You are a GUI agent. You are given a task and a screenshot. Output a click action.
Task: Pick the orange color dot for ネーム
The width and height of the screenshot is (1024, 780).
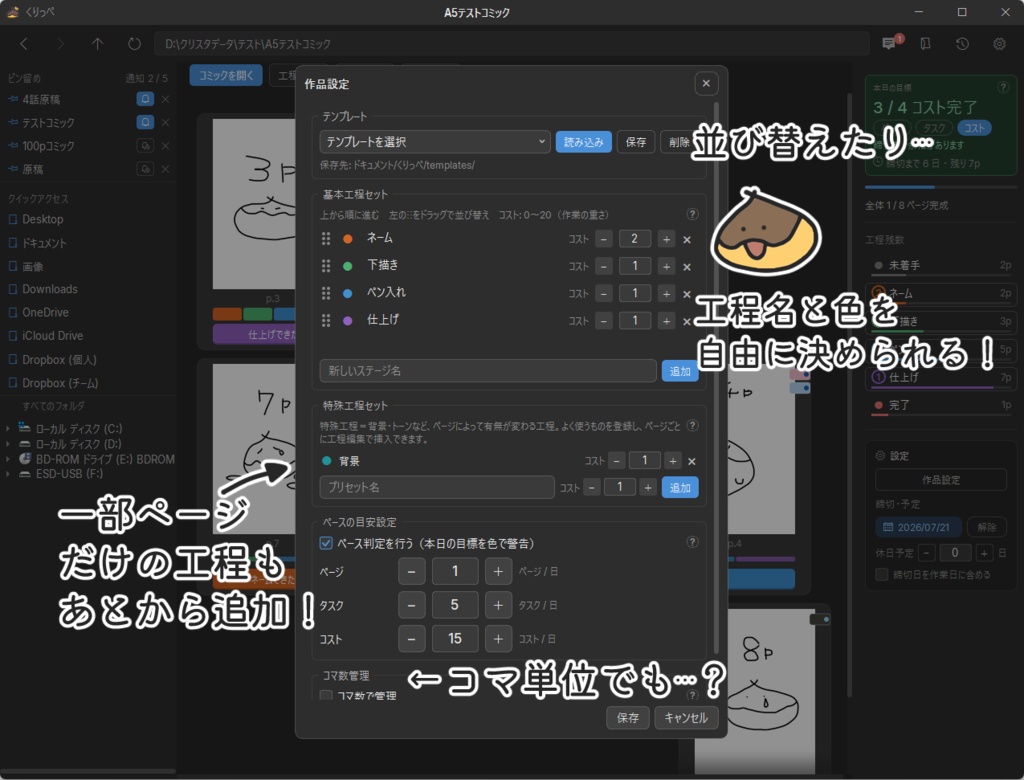(x=348, y=239)
